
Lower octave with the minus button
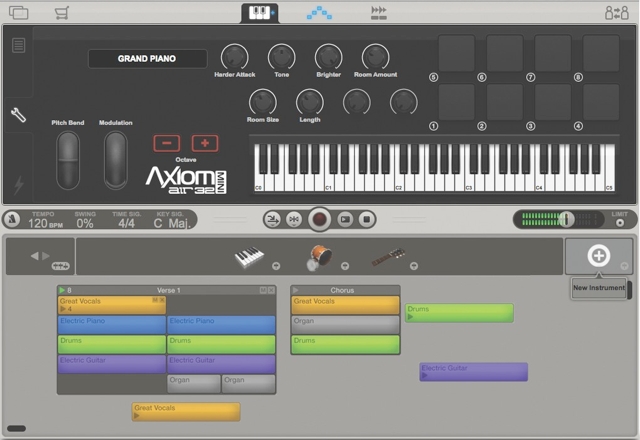pos(166,143)
